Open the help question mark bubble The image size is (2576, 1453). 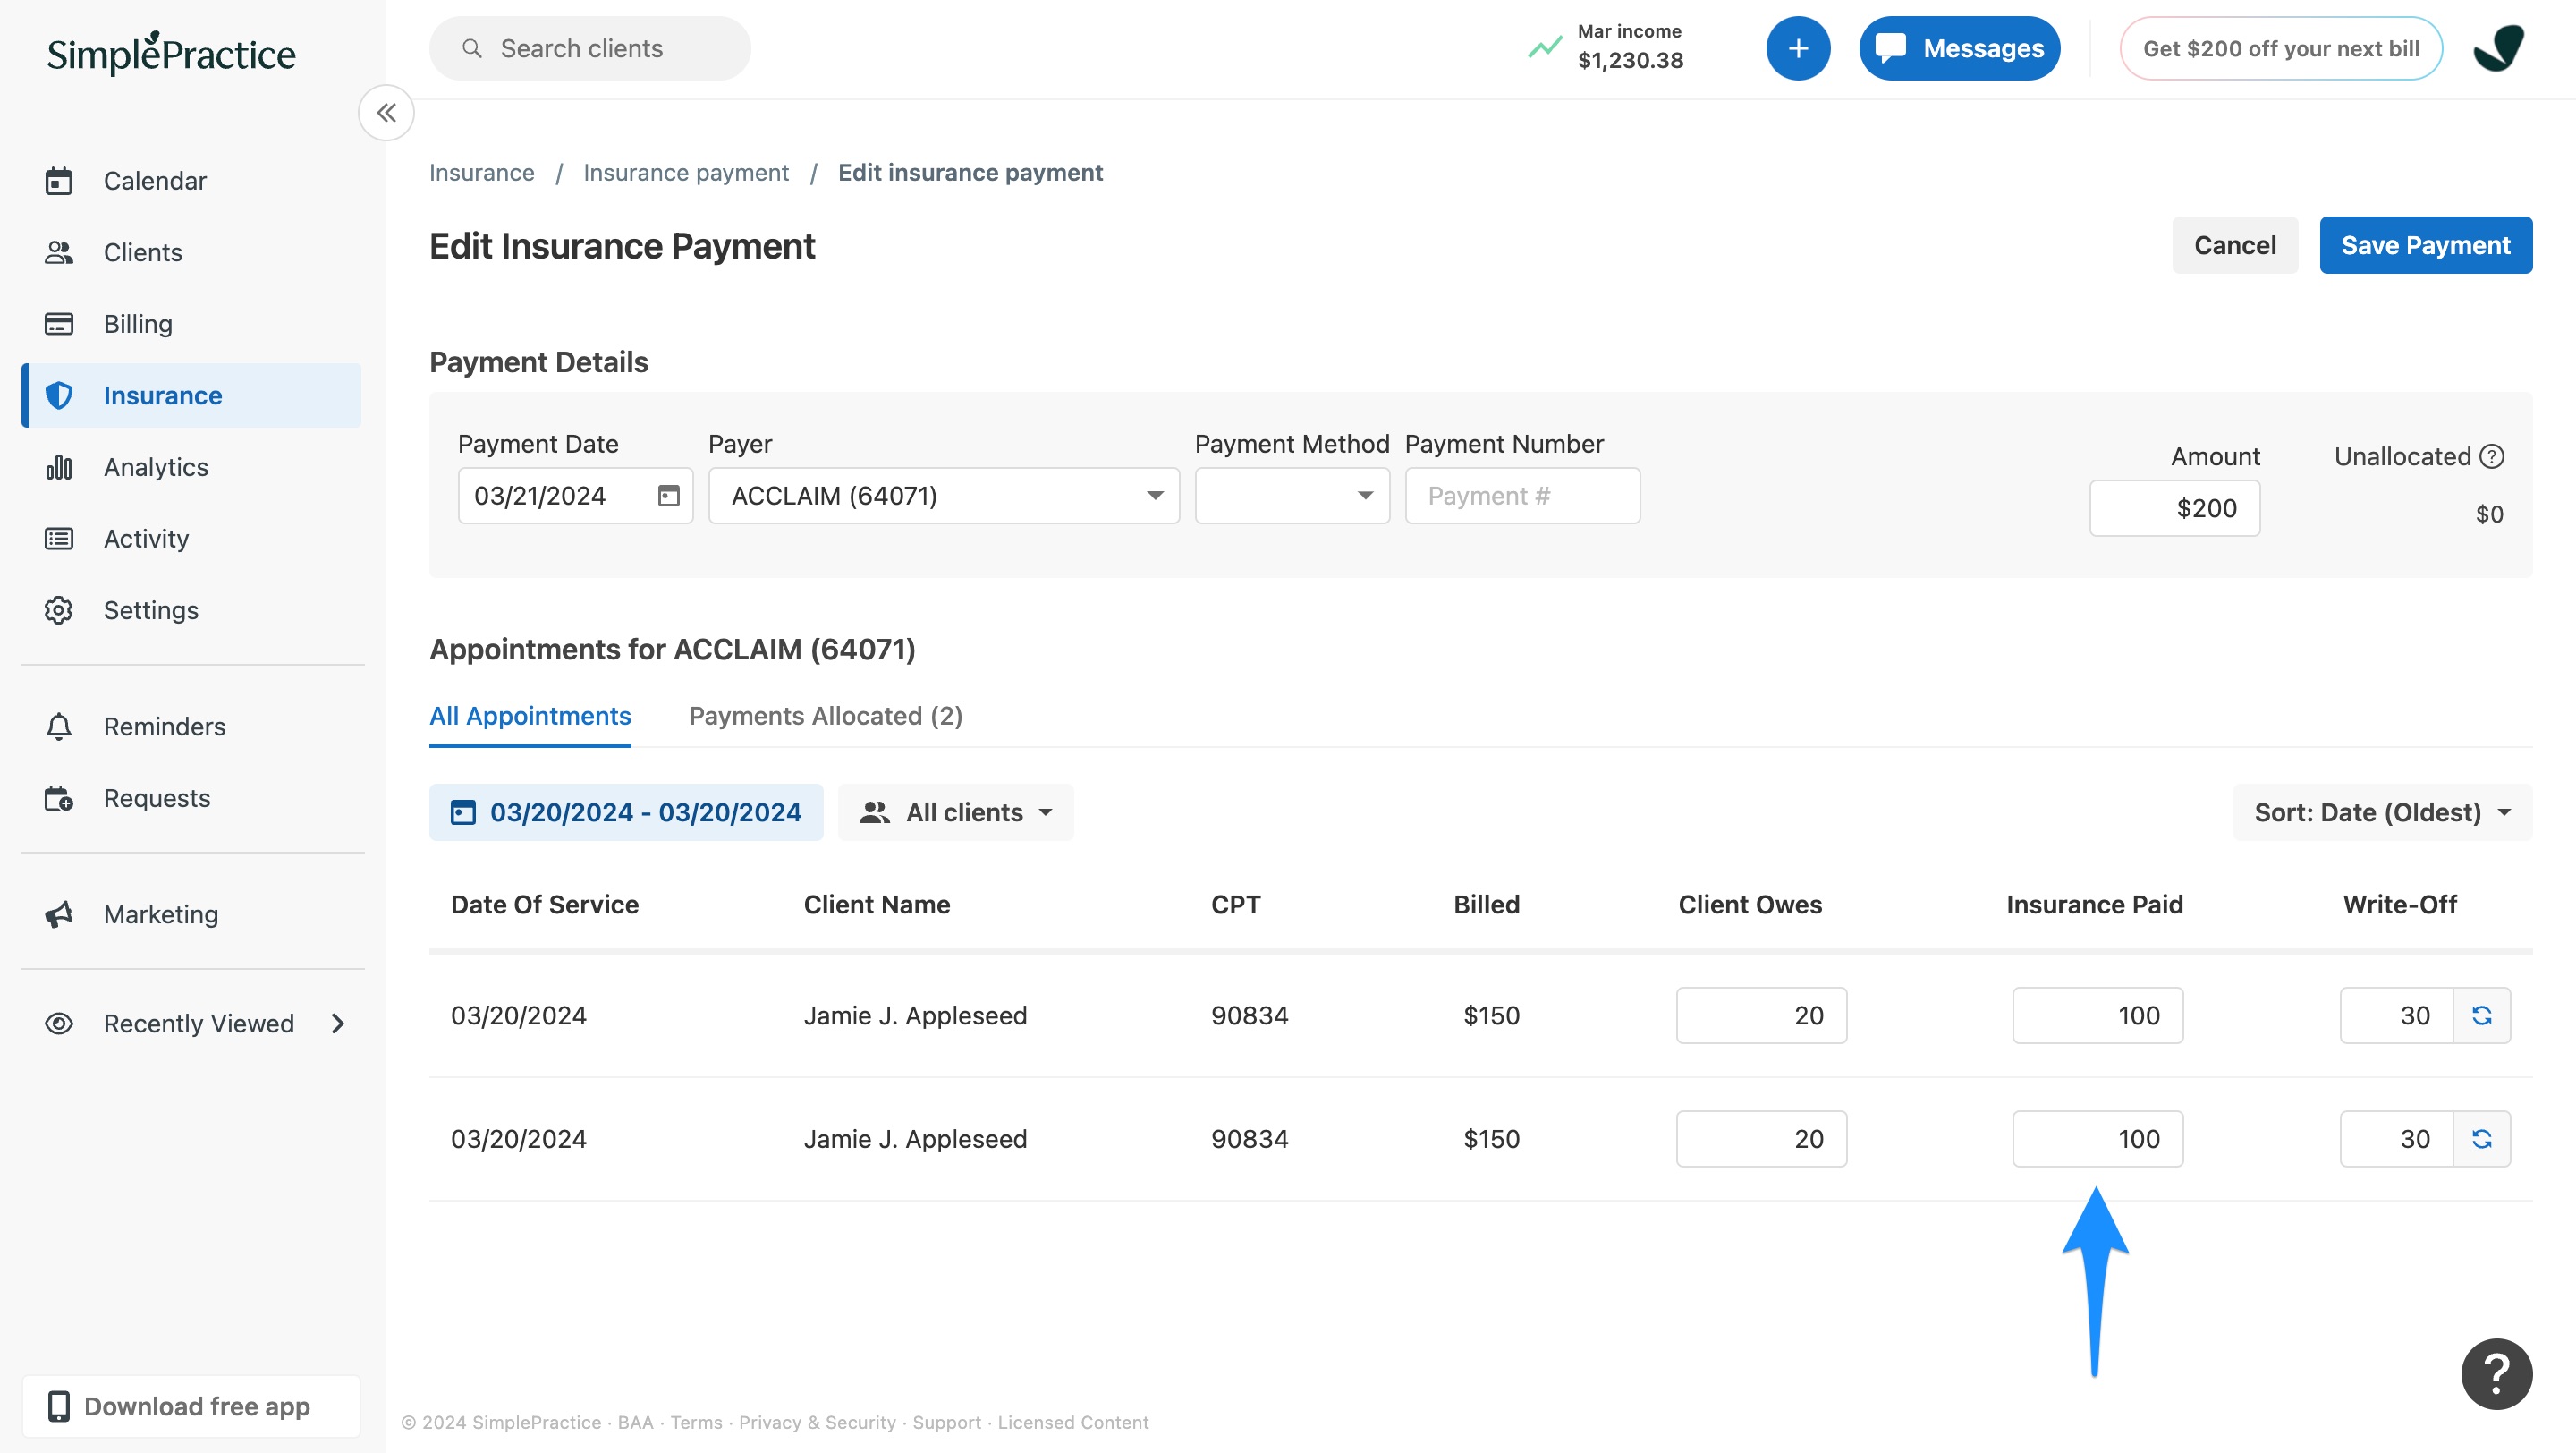(2496, 1373)
